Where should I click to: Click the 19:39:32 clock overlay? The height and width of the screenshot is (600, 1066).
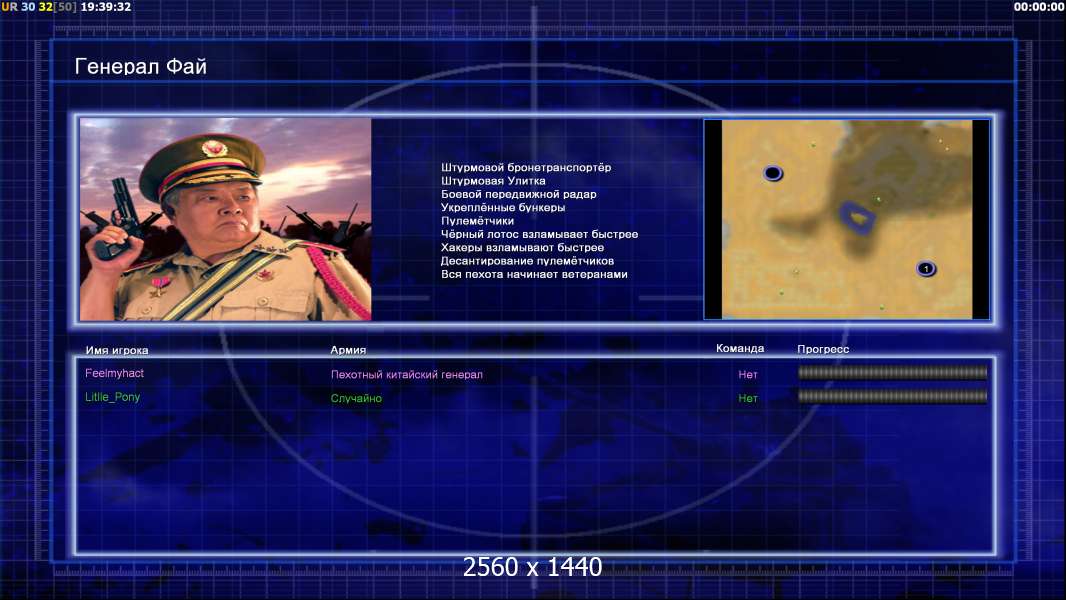point(106,7)
